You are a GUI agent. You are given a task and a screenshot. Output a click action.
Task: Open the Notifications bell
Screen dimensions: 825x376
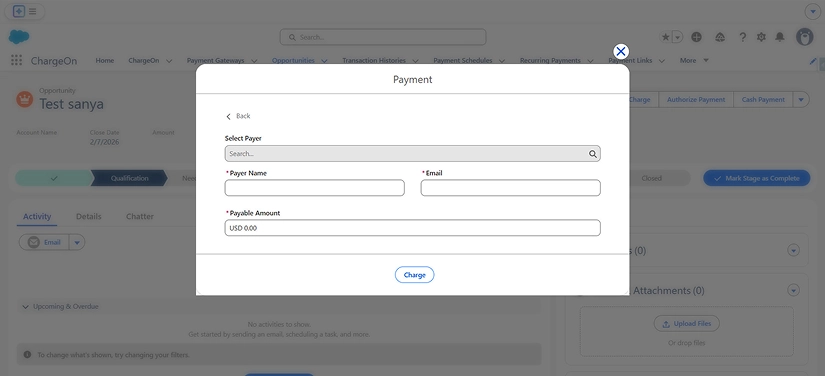pos(780,37)
